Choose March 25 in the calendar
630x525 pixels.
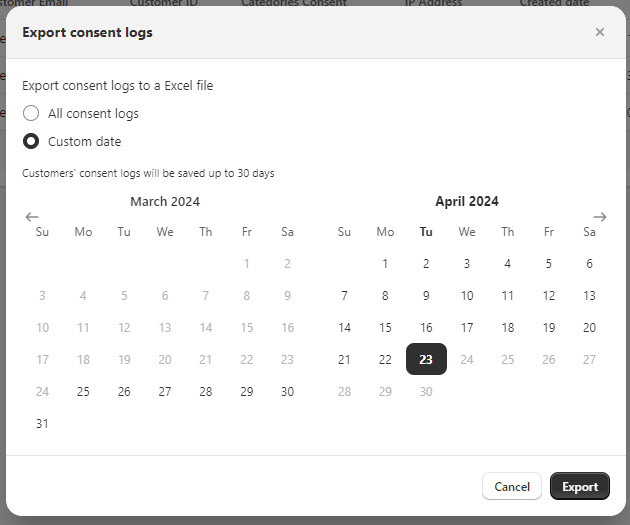tap(83, 392)
